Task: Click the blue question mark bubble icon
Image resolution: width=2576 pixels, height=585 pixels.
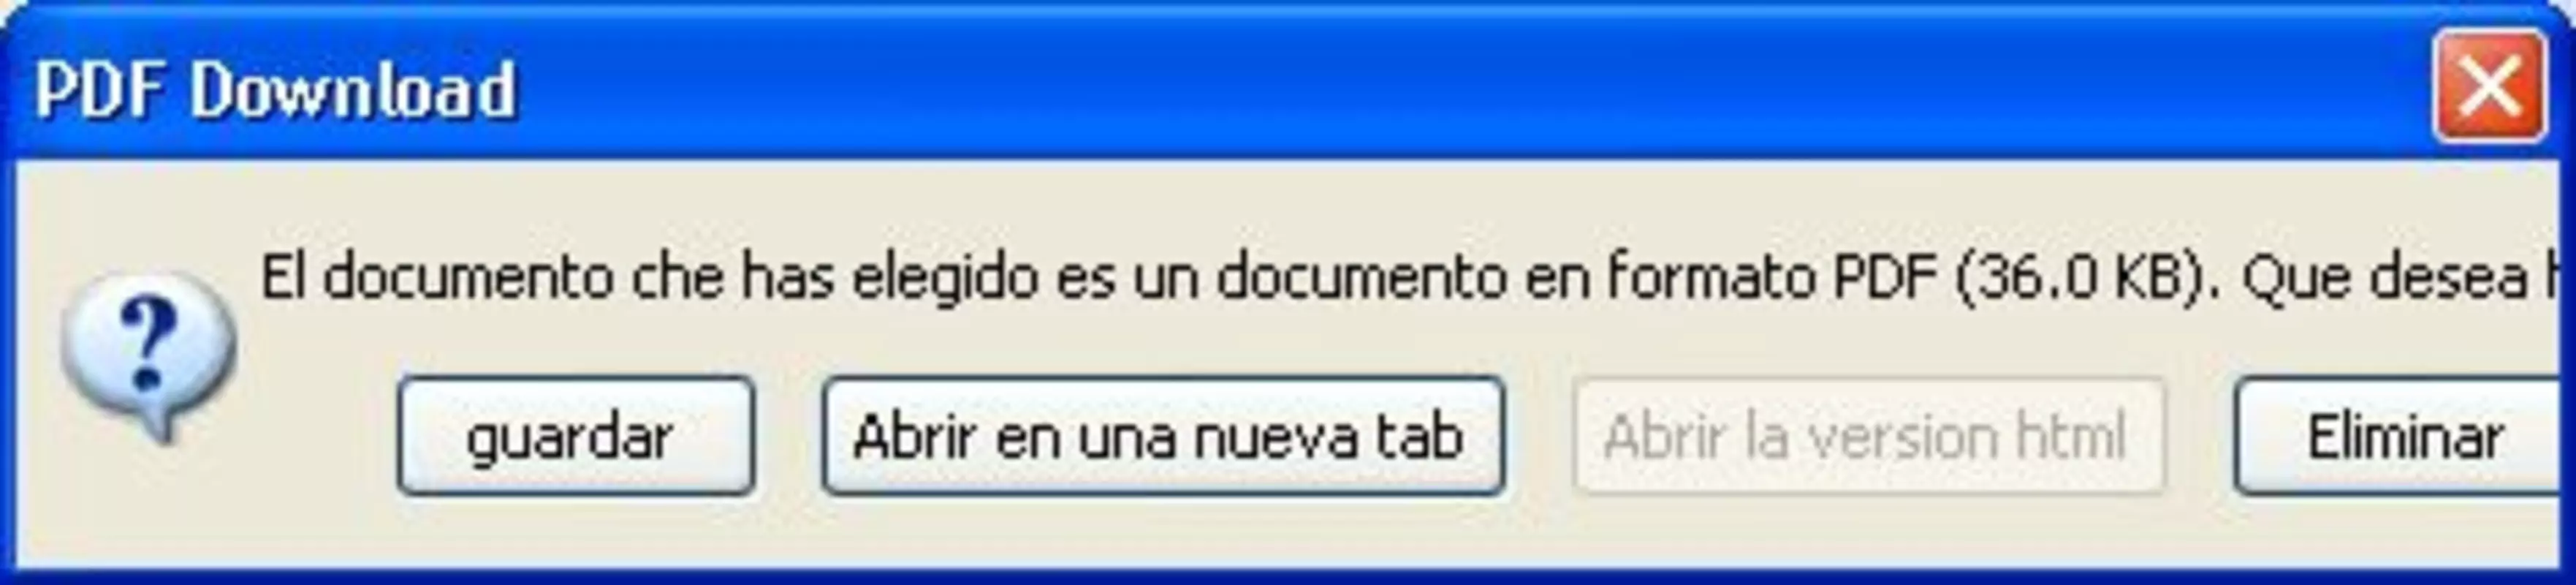Action: coord(148,355)
